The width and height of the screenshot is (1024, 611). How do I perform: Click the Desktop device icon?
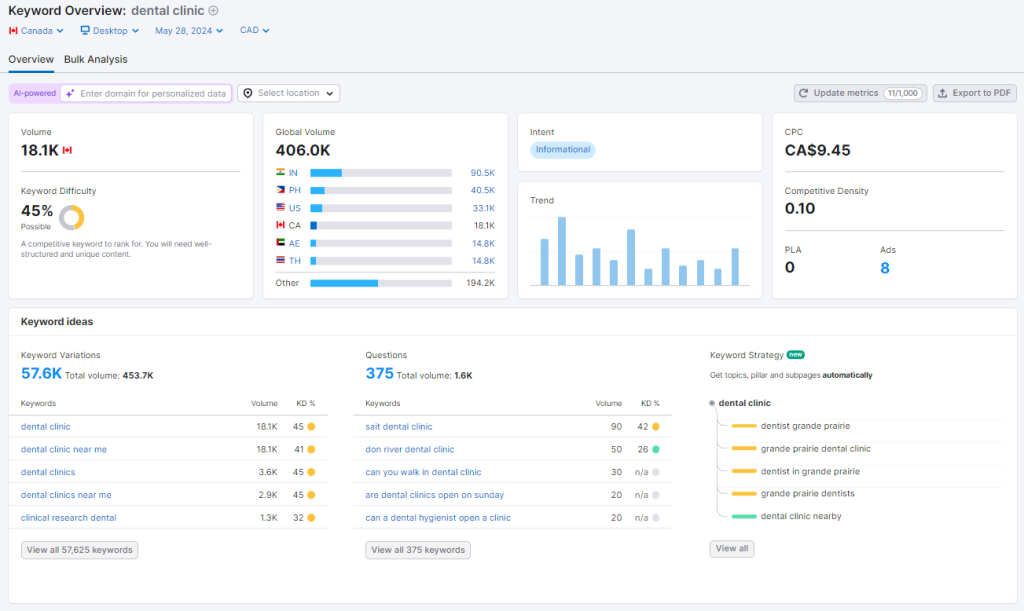click(x=85, y=30)
